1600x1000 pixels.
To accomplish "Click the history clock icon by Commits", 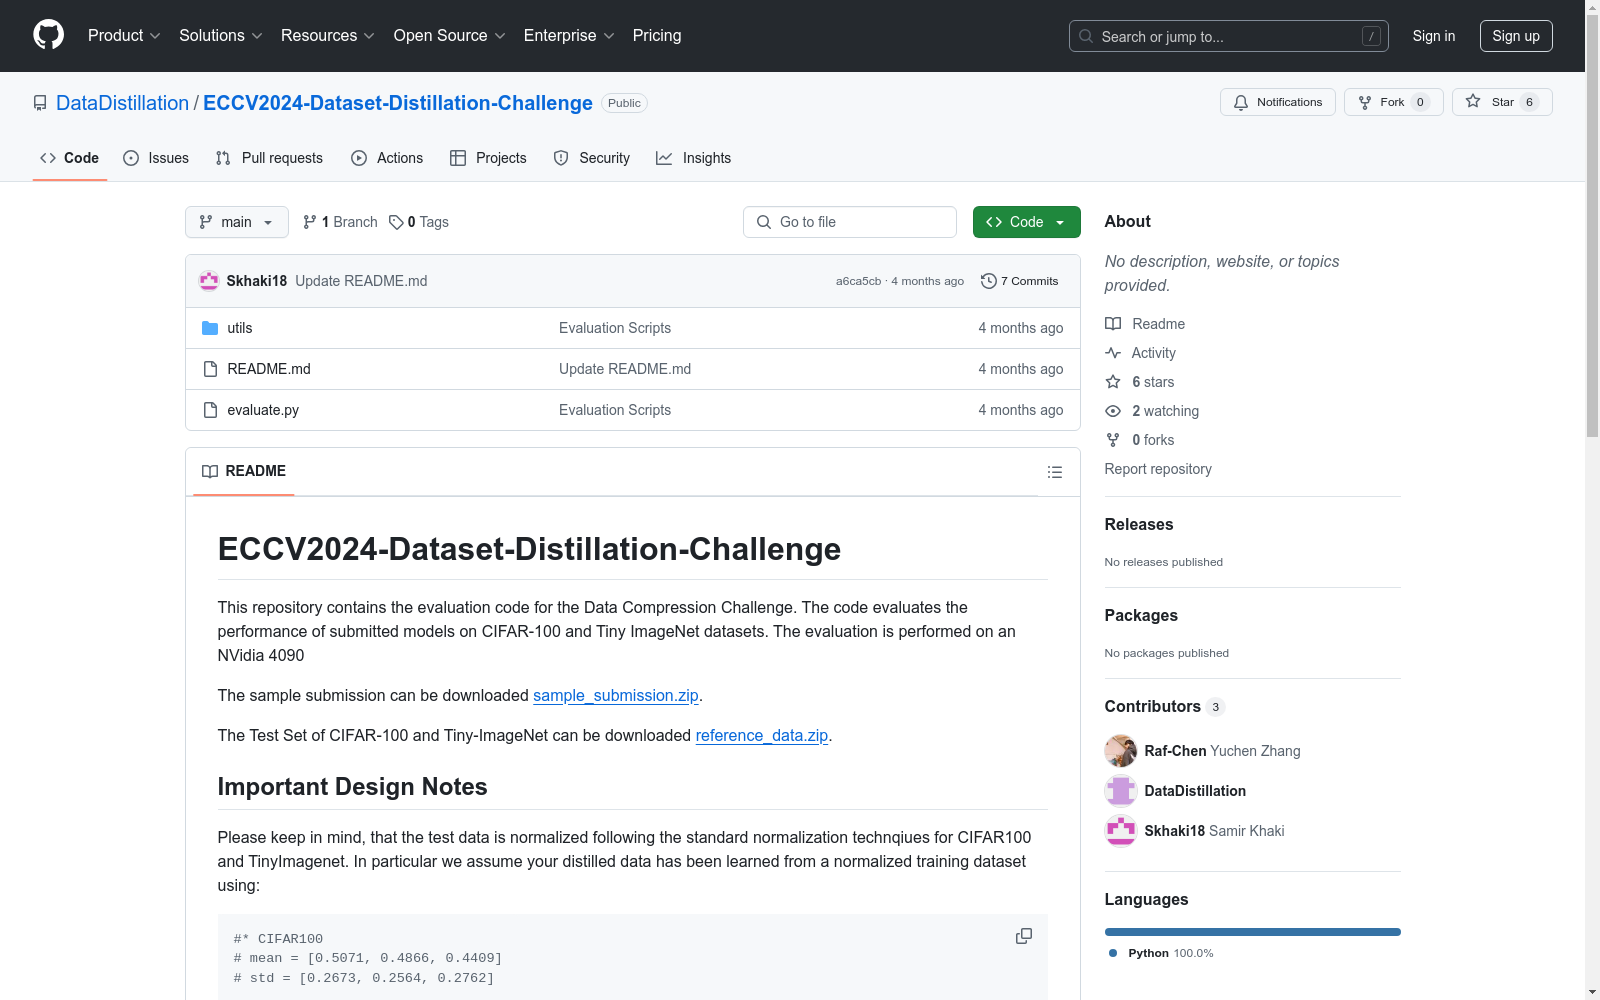I will click(989, 281).
